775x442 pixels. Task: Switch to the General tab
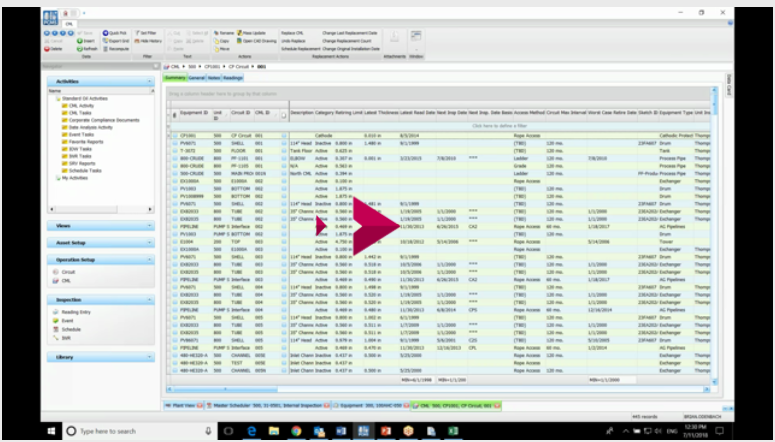[196, 78]
